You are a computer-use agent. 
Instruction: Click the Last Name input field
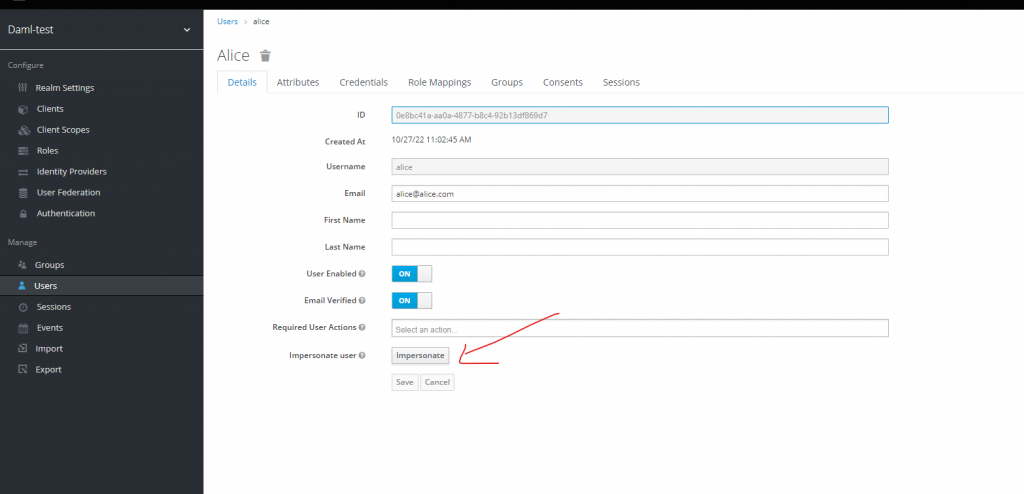(x=640, y=247)
